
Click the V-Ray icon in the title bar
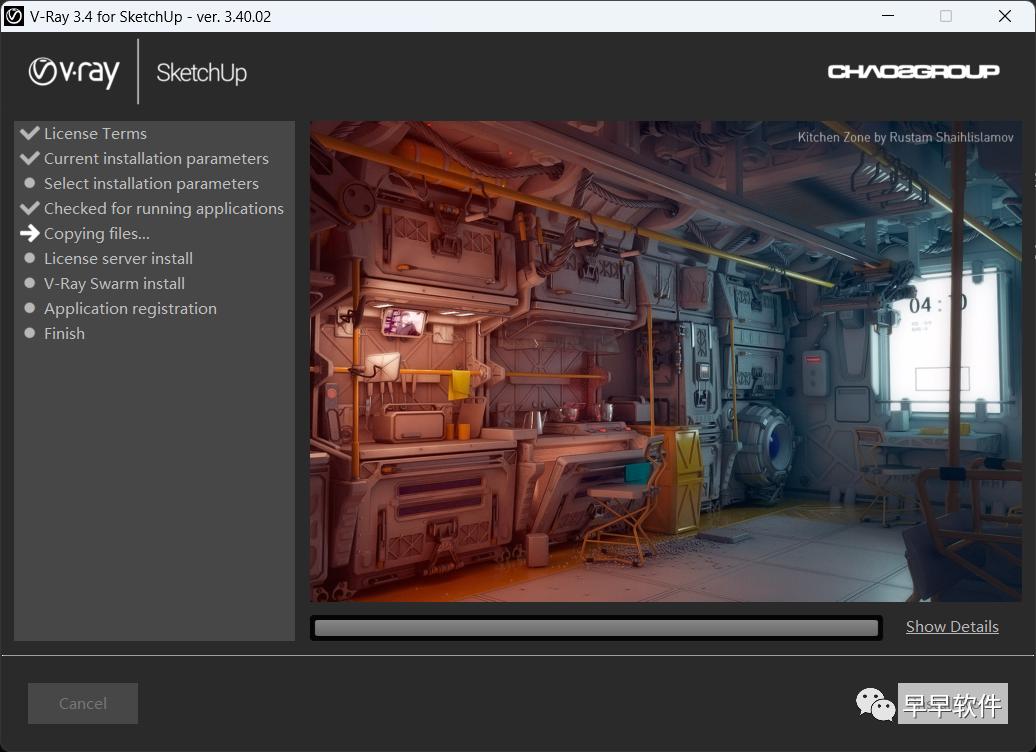pos(14,16)
